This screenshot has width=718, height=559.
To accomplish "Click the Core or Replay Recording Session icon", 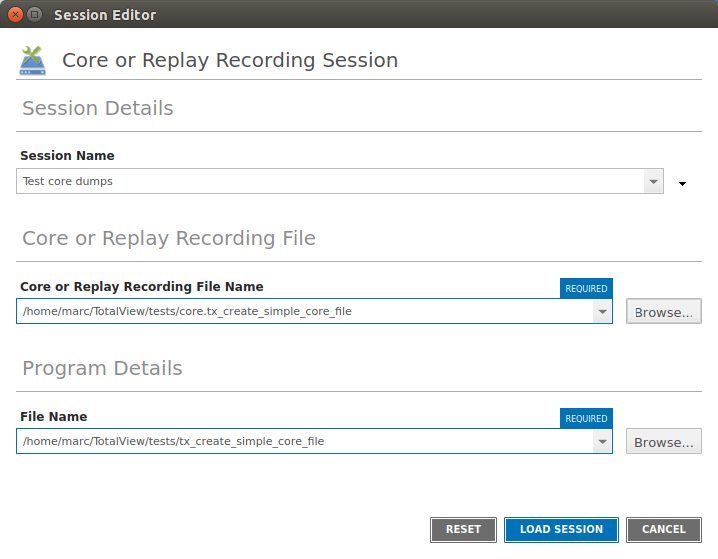I will [x=33, y=60].
